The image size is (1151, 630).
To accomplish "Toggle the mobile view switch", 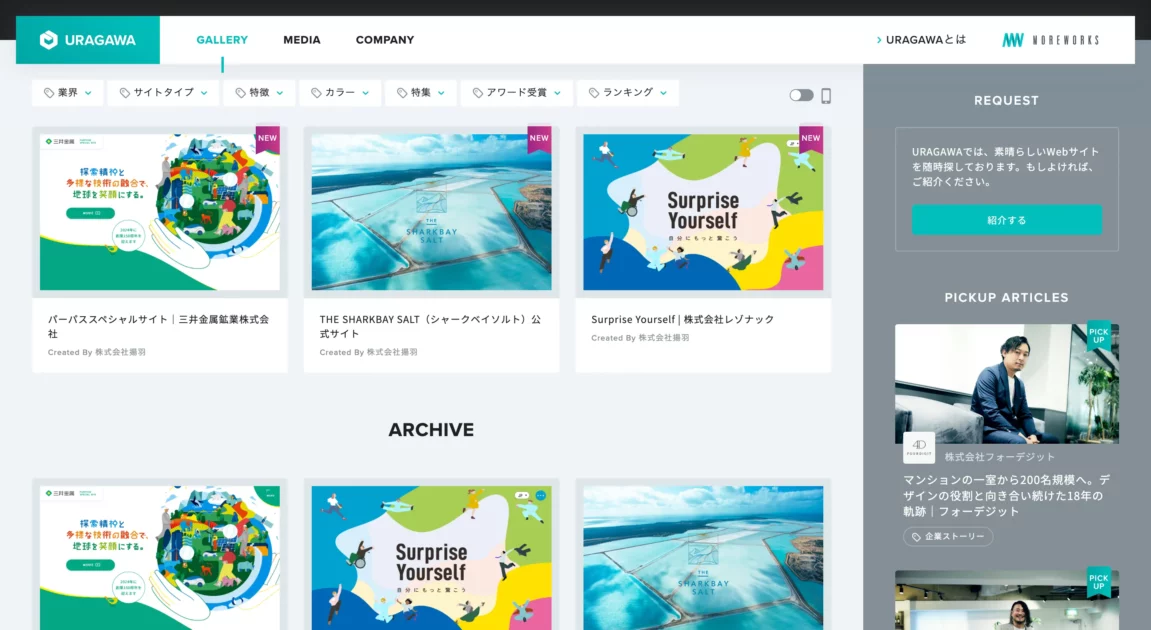I will (801, 96).
